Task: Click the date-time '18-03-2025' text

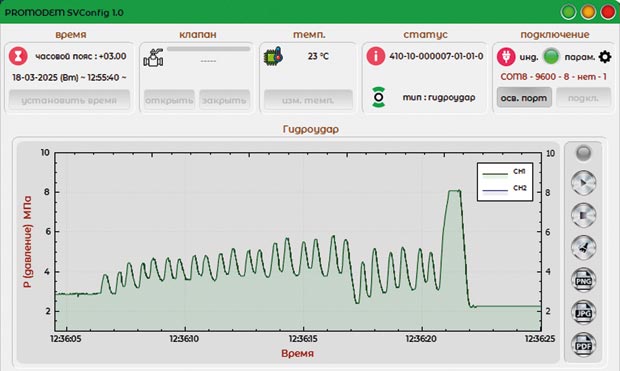Action: (x=69, y=78)
